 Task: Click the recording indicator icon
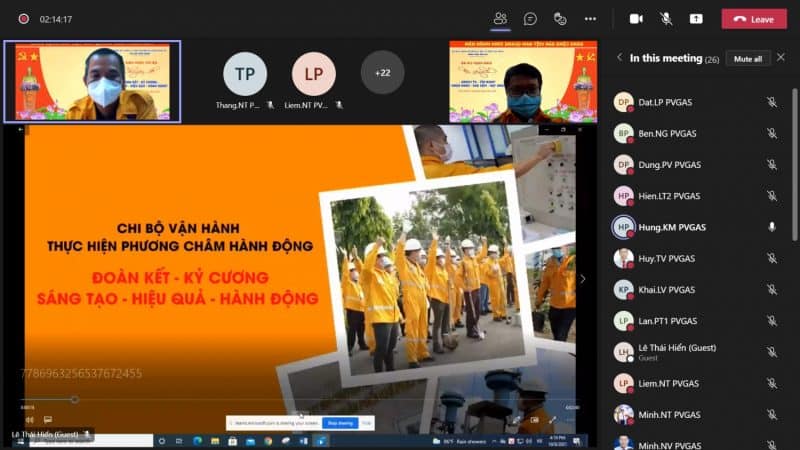(23, 19)
